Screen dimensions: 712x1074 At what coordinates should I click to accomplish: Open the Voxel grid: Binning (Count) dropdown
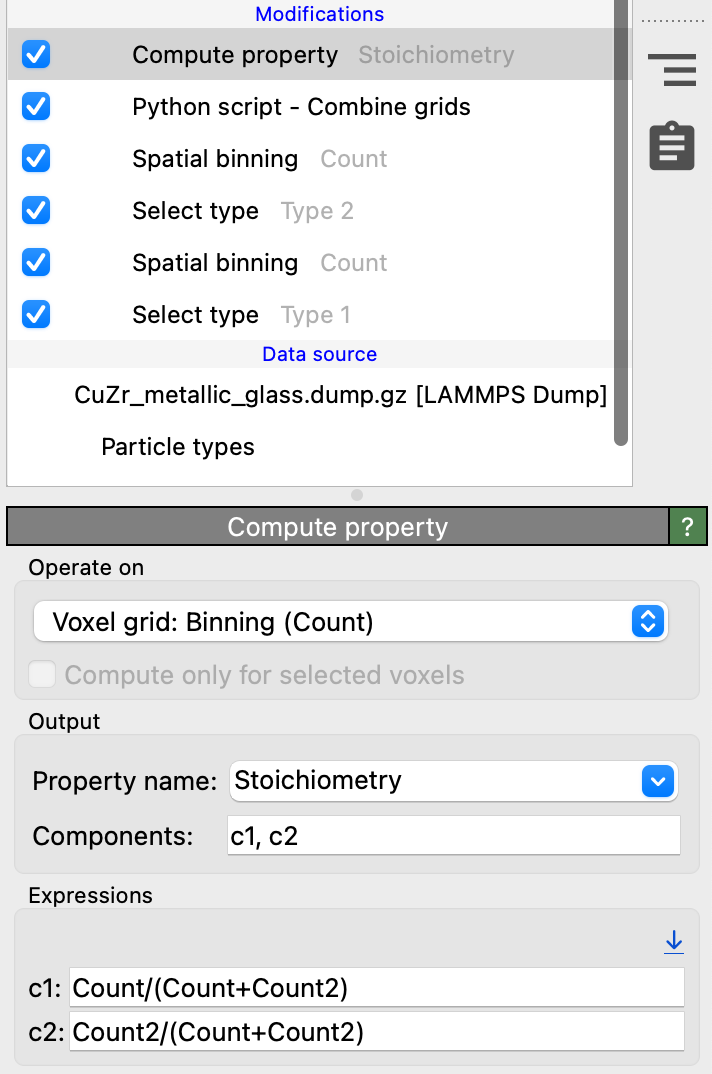(x=350, y=622)
